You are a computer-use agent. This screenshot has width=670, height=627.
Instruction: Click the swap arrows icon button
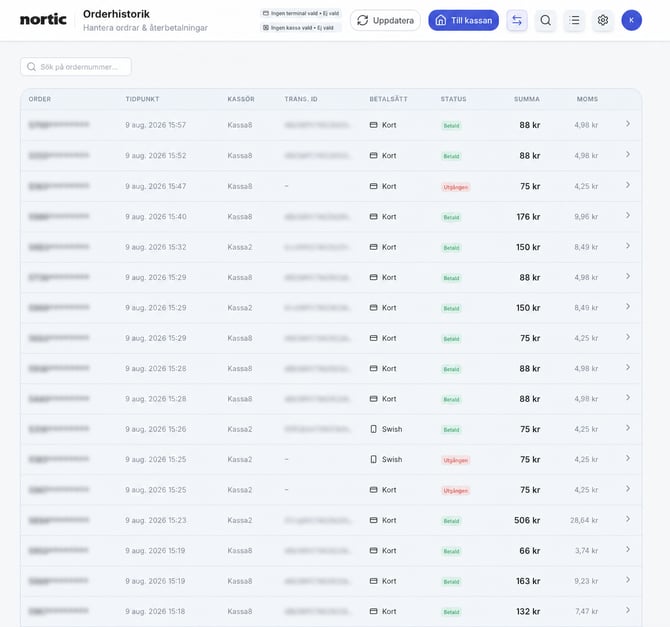coord(517,20)
